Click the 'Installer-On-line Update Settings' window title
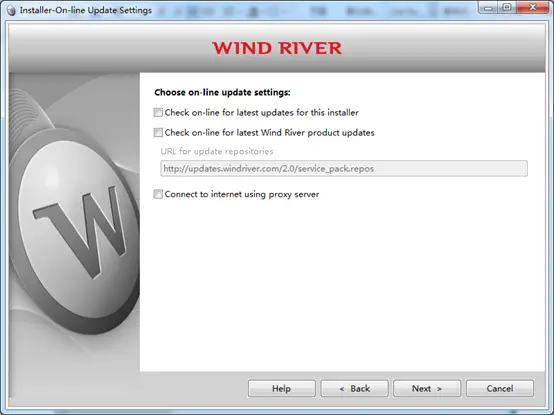 pos(86,10)
